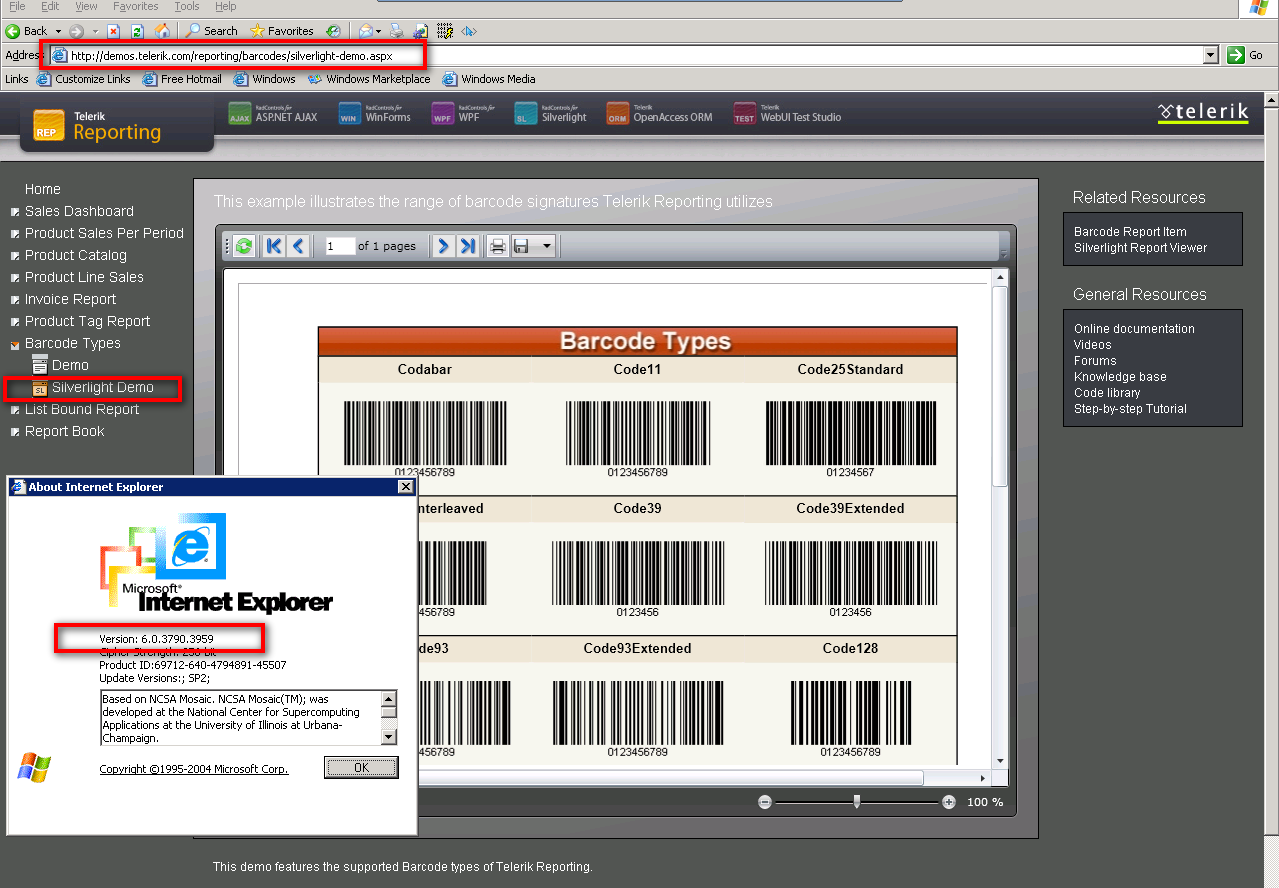Go to previous report page
The image size is (1279, 888).
coord(298,246)
